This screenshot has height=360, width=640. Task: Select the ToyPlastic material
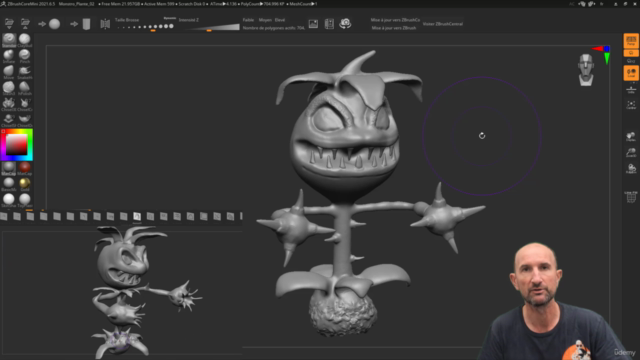24,200
